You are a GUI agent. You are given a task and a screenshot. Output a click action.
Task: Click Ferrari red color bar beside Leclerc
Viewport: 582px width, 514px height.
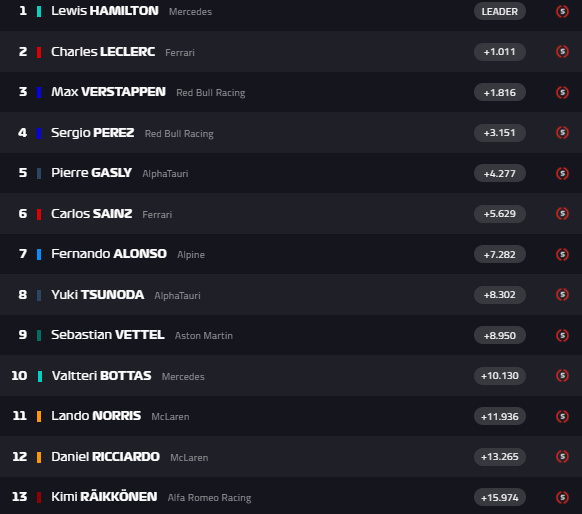coord(39,52)
